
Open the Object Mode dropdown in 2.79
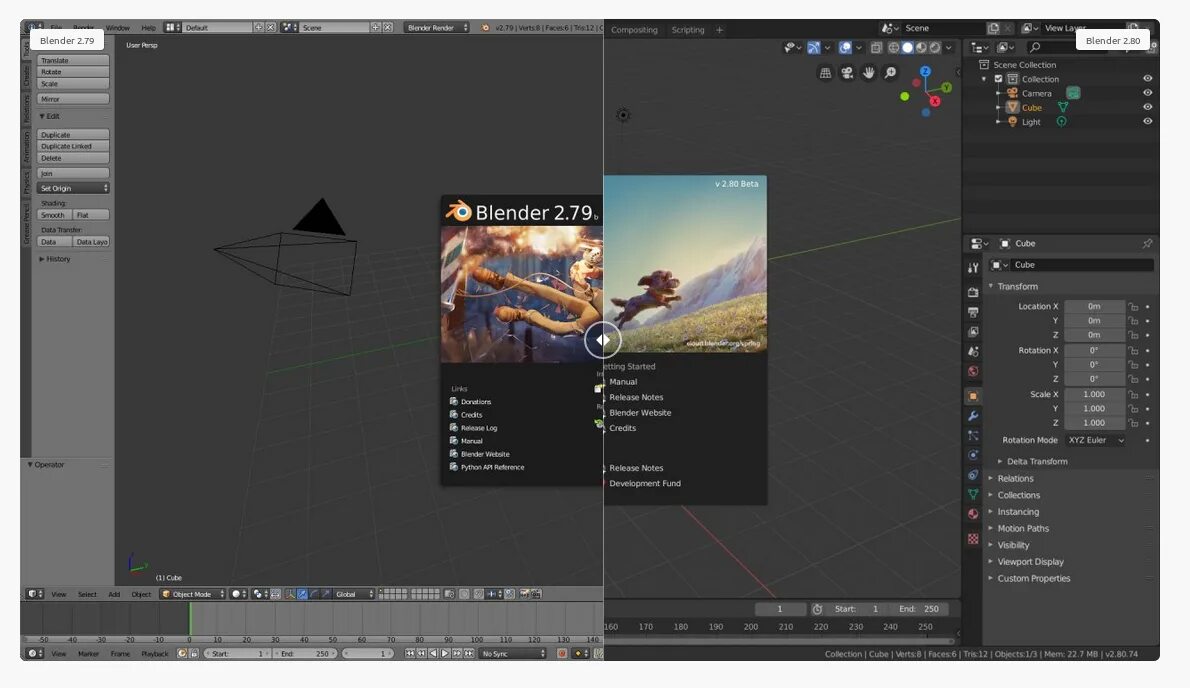click(193, 594)
